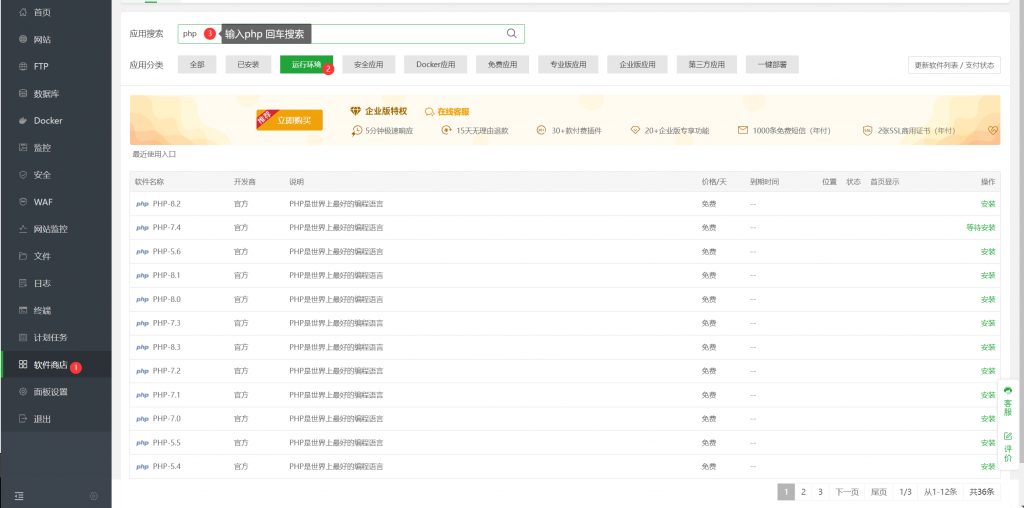Click the 终端 terminal icon in sidebar
This screenshot has width=1024, height=508.
23,310
